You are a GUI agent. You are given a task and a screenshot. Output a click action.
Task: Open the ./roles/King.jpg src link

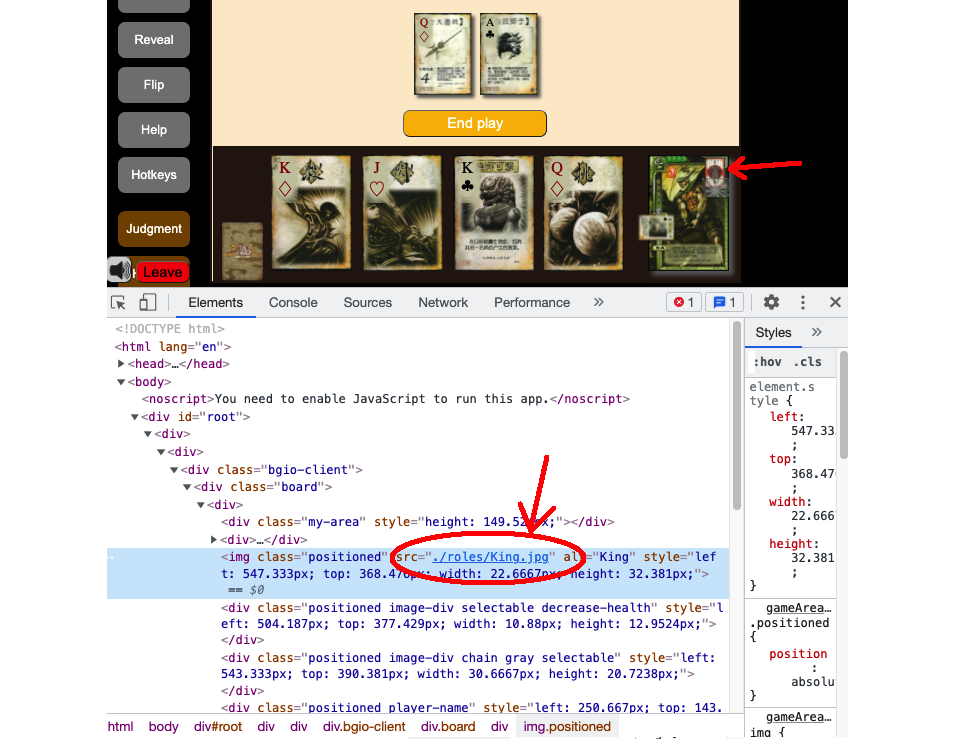(490, 557)
